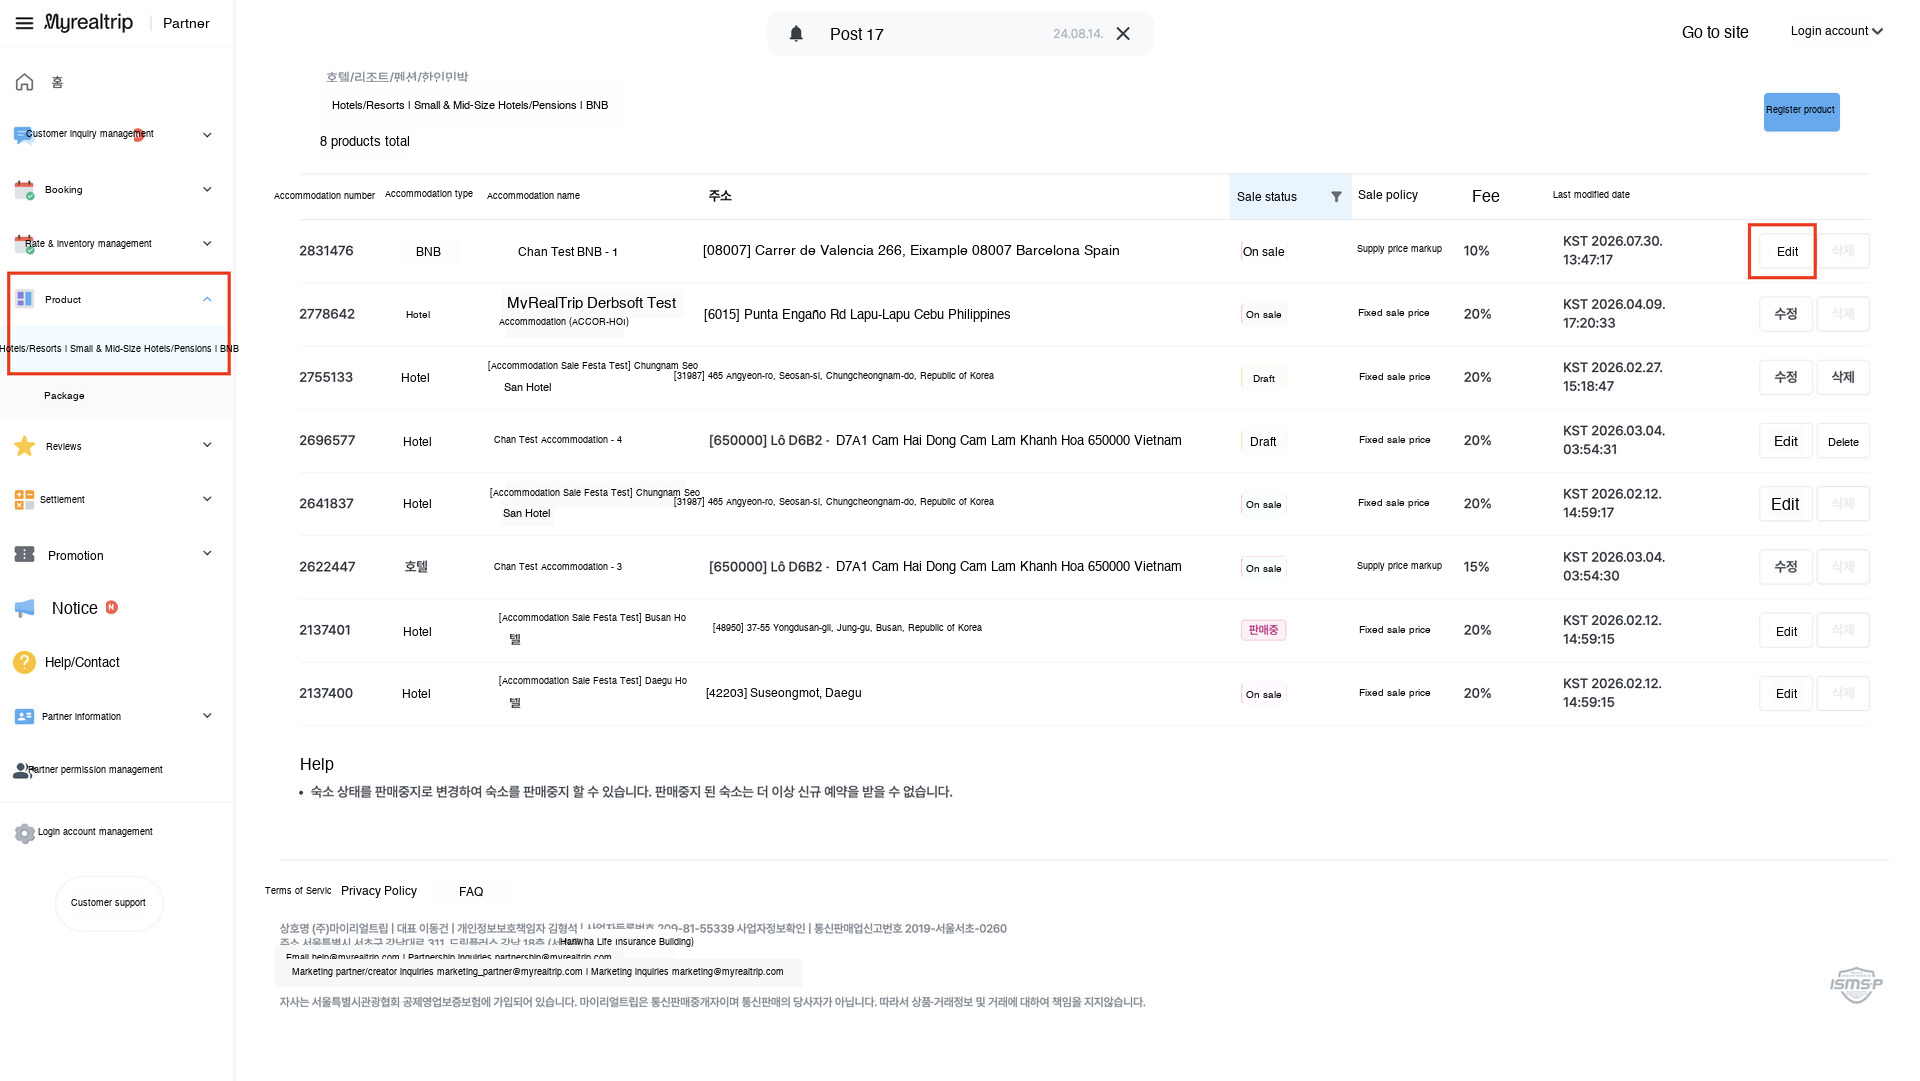
Task: Open Hotels/Resorts submenu item in sidebar
Action: coord(118,349)
